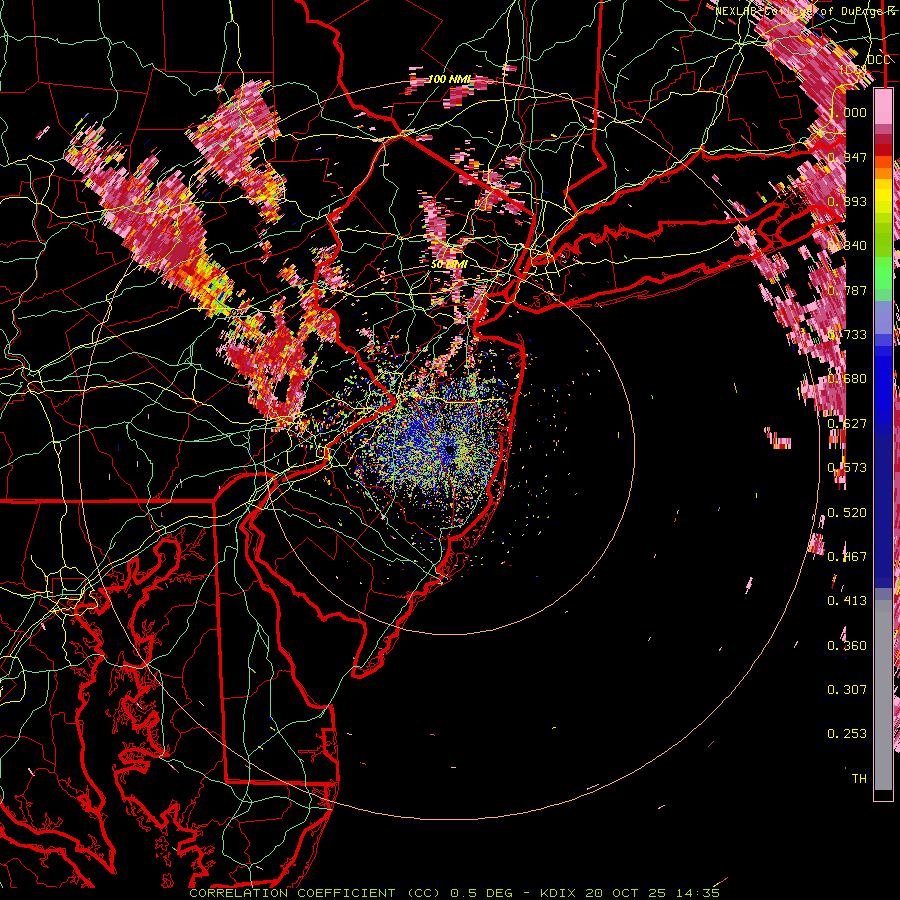Click the 0.787 scale value

(x=847, y=290)
